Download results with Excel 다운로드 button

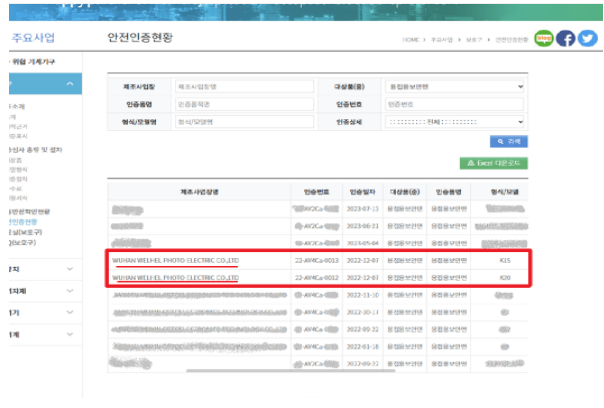click(x=493, y=163)
